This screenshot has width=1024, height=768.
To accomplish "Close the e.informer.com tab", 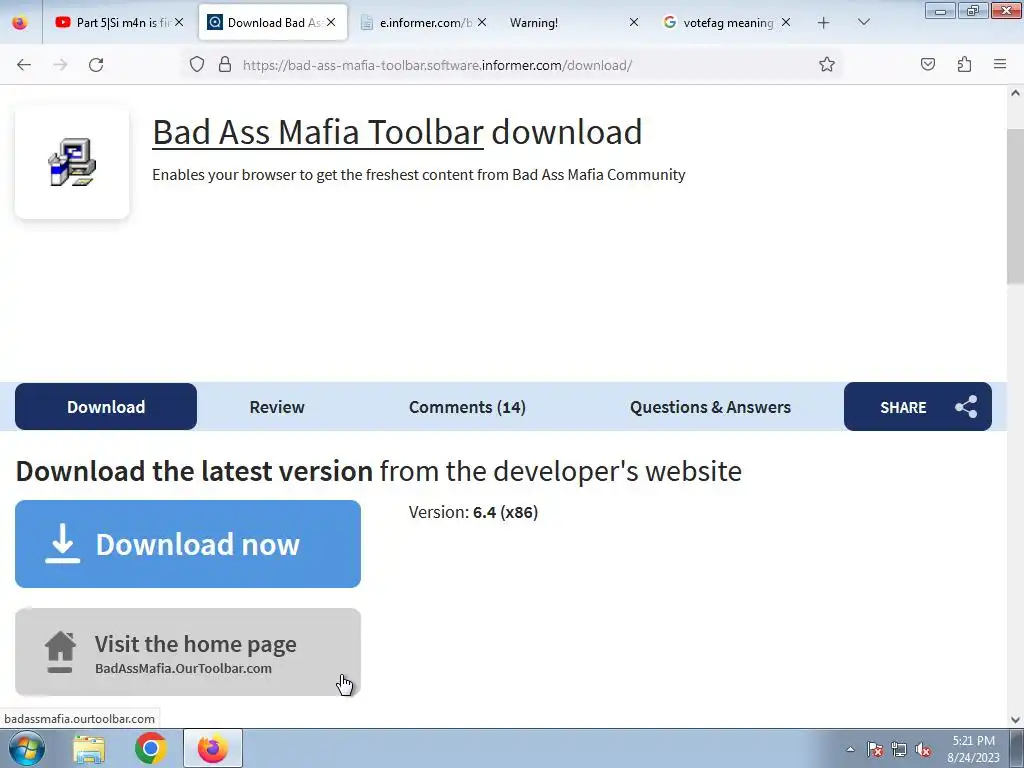I will pyautogui.click(x=482, y=23).
